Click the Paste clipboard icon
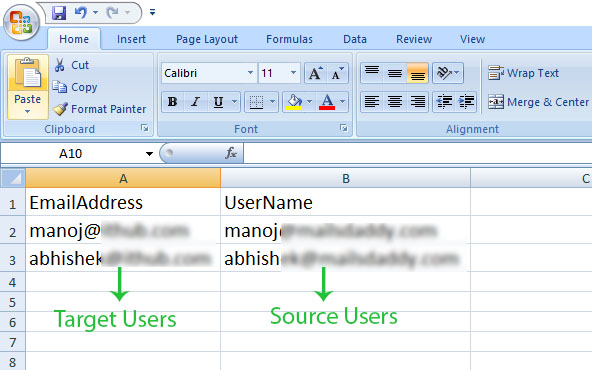The width and height of the screenshot is (592, 370). click(x=28, y=73)
